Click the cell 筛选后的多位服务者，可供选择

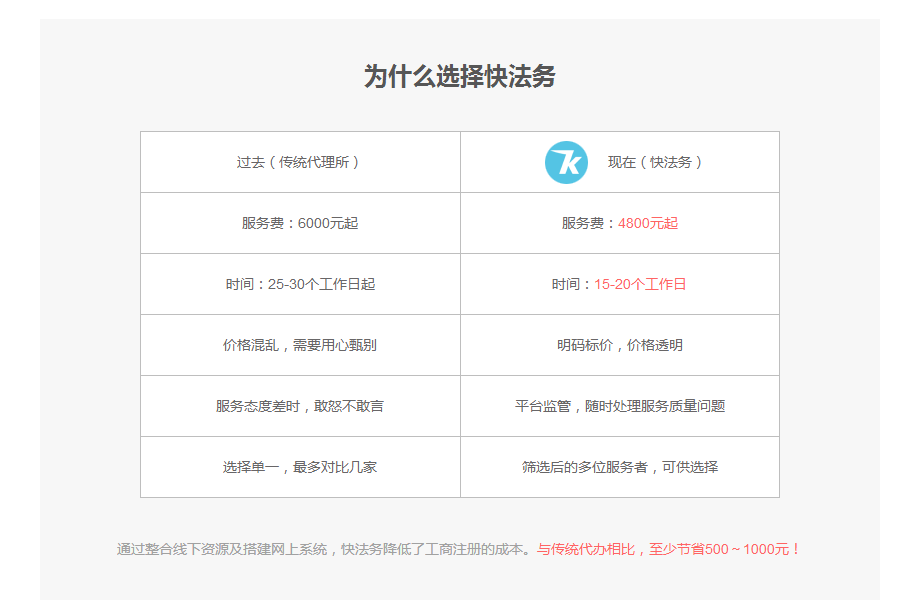pyautogui.click(x=620, y=467)
